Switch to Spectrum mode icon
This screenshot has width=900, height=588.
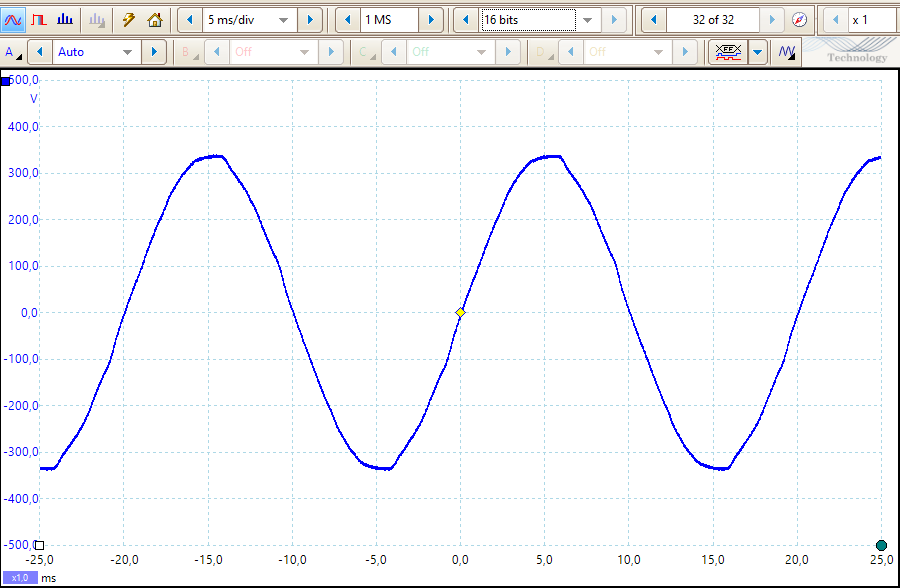pos(65,19)
